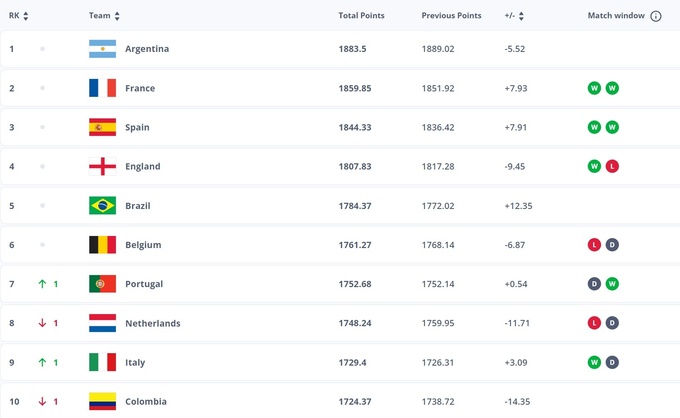
Task: Sort table by RK column arrows
Action: tap(26, 16)
